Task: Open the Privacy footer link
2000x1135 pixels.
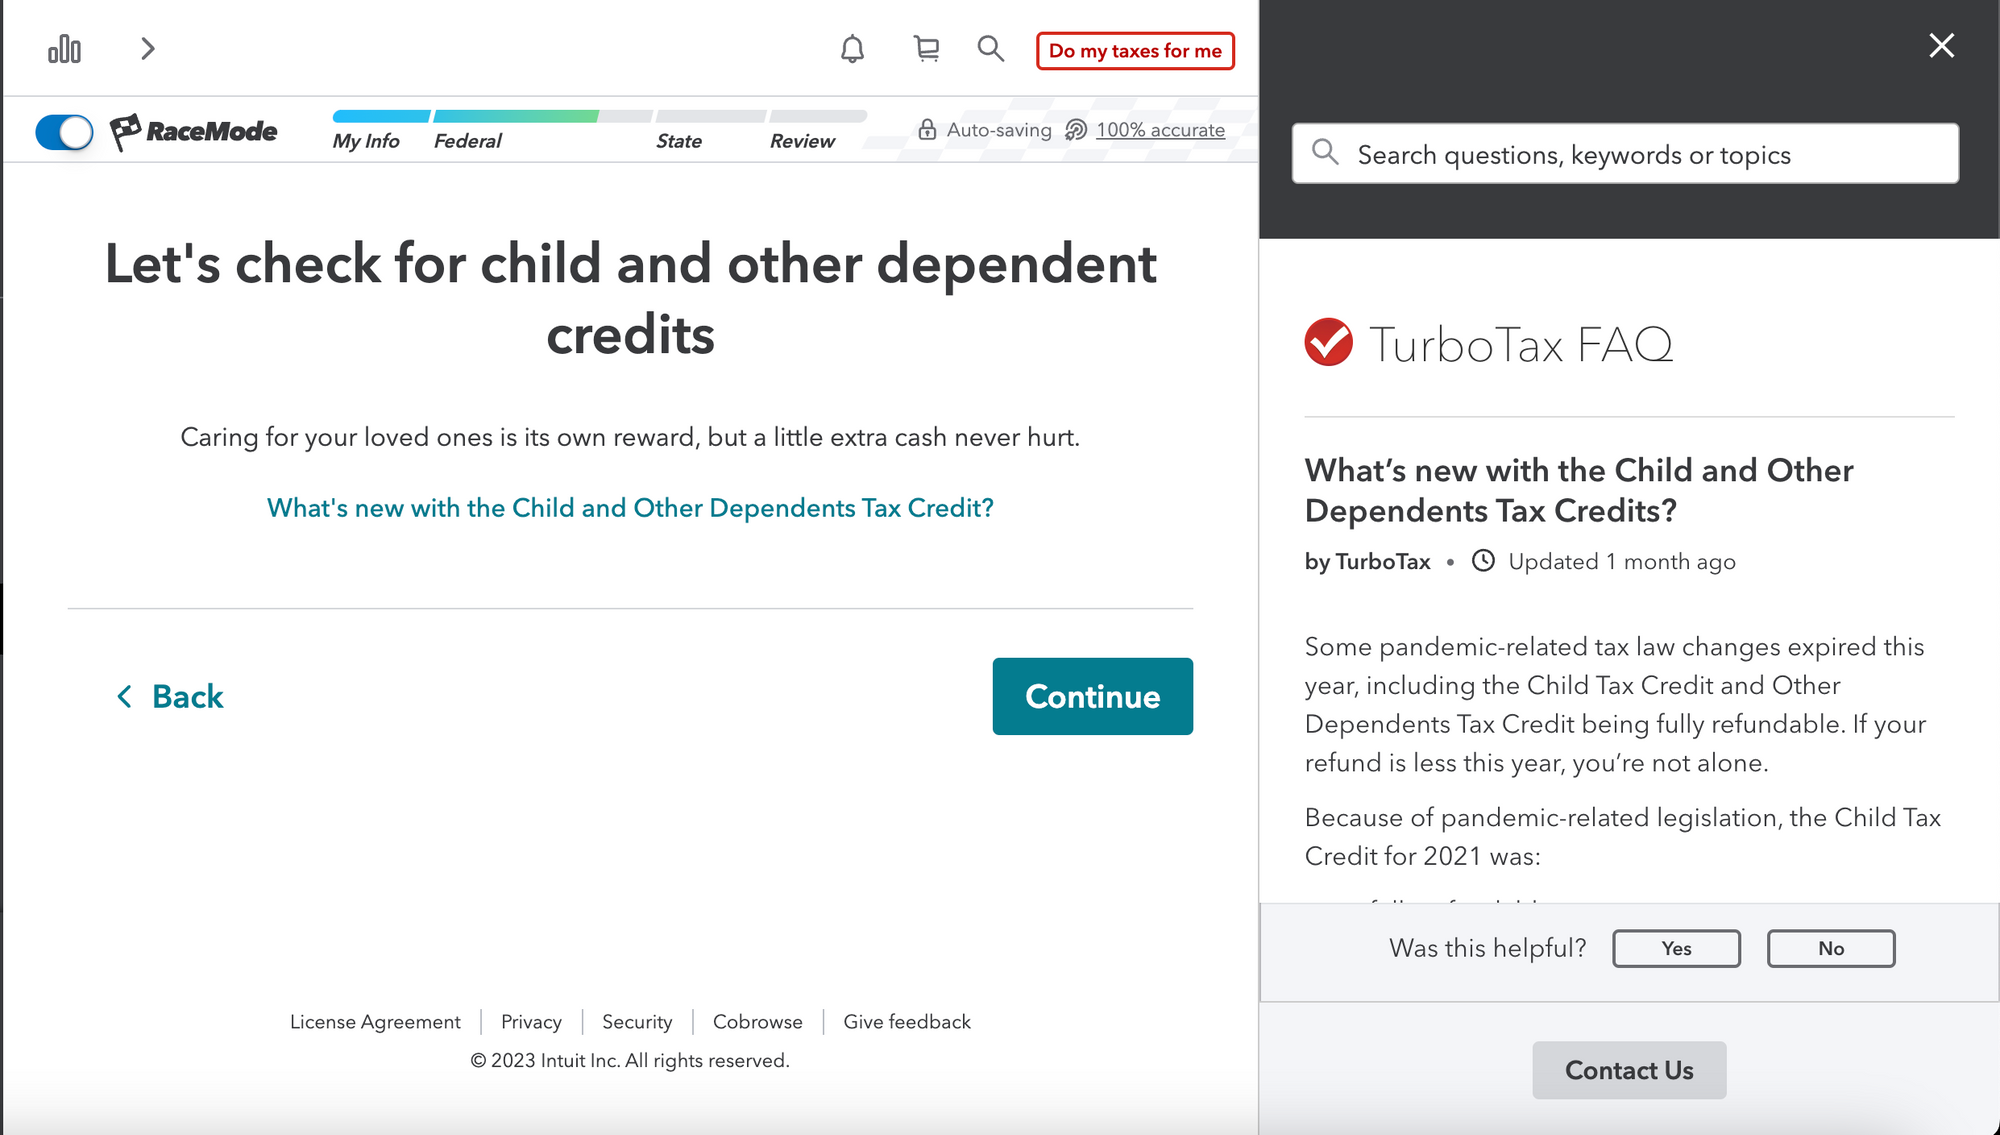Action: [x=531, y=1022]
